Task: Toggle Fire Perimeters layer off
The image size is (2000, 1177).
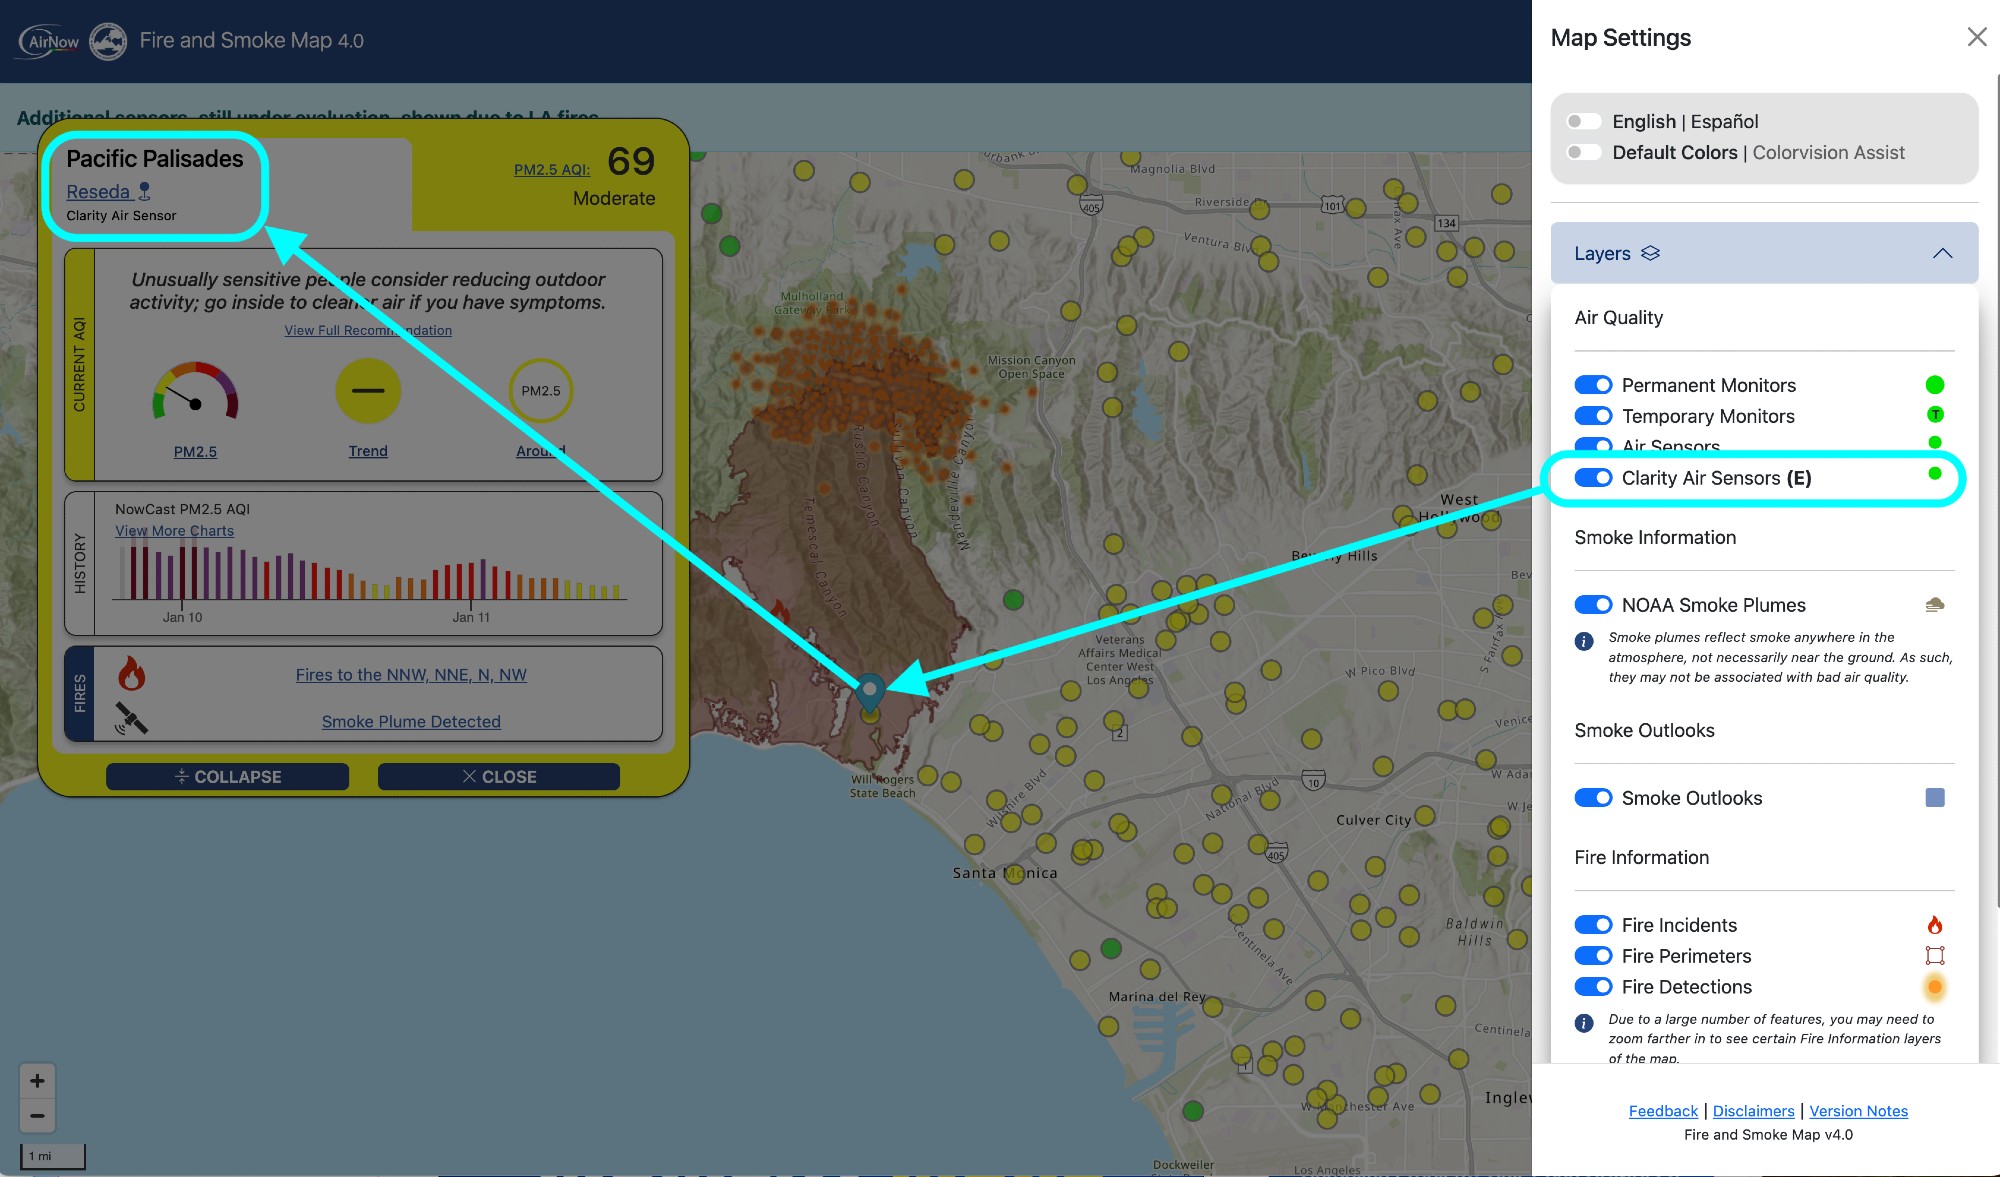Action: point(1593,956)
